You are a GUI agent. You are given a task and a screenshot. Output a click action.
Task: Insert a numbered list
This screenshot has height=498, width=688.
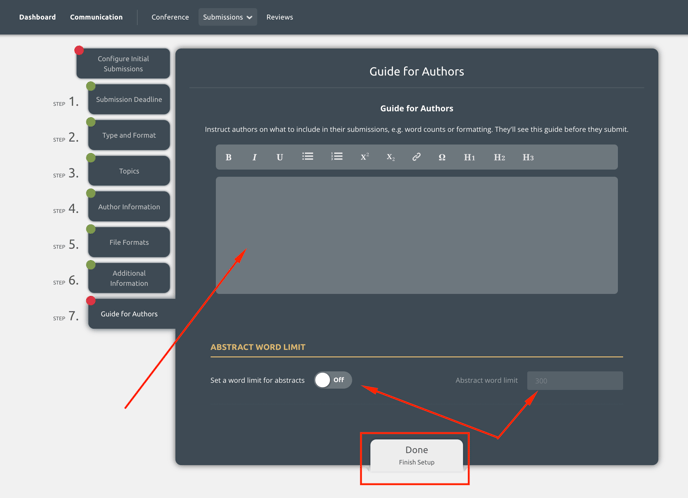click(337, 157)
